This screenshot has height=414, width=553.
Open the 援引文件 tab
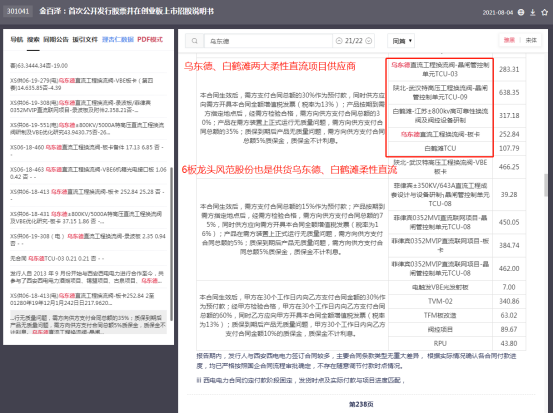[85, 39]
